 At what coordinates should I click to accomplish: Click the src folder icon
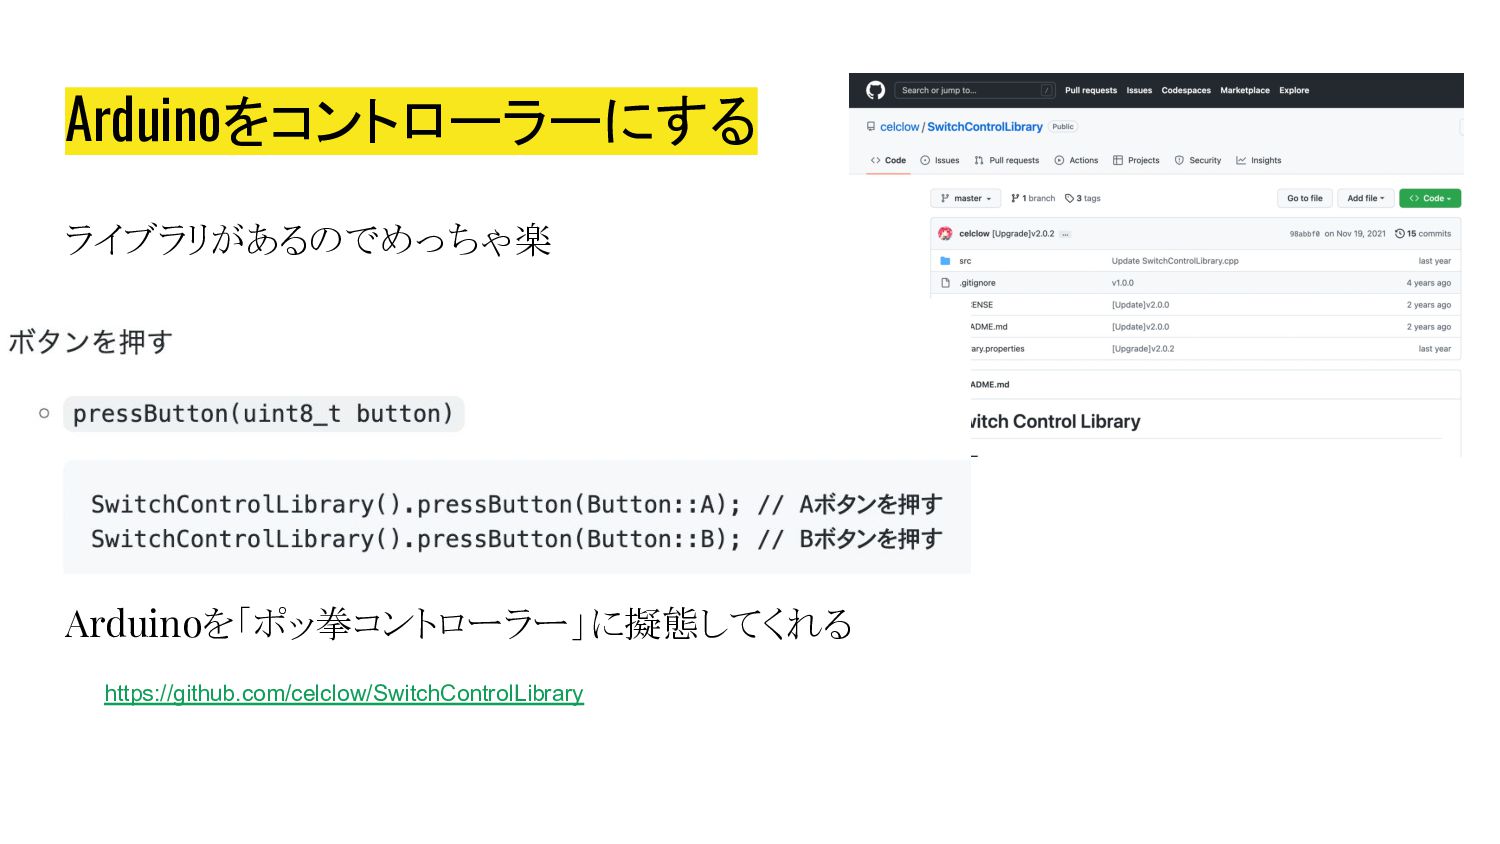click(945, 261)
